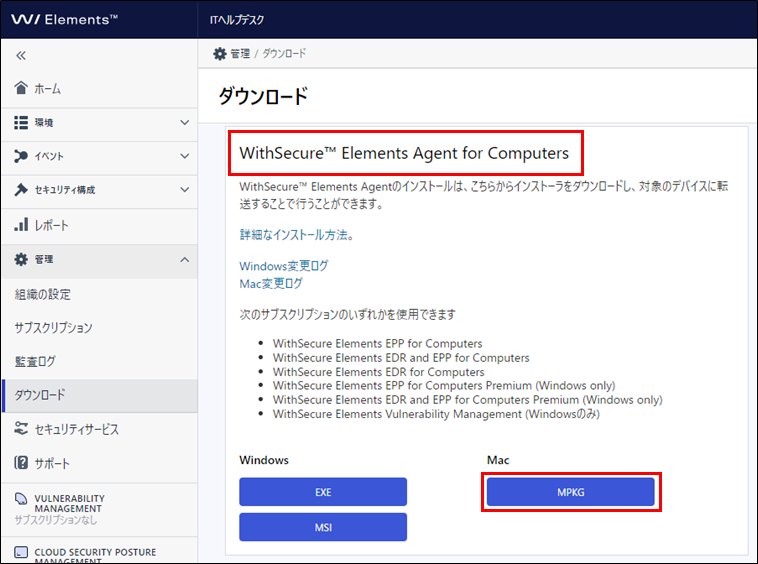
Task: Click the 環境 list icon
Action: pyautogui.click(x=21, y=122)
